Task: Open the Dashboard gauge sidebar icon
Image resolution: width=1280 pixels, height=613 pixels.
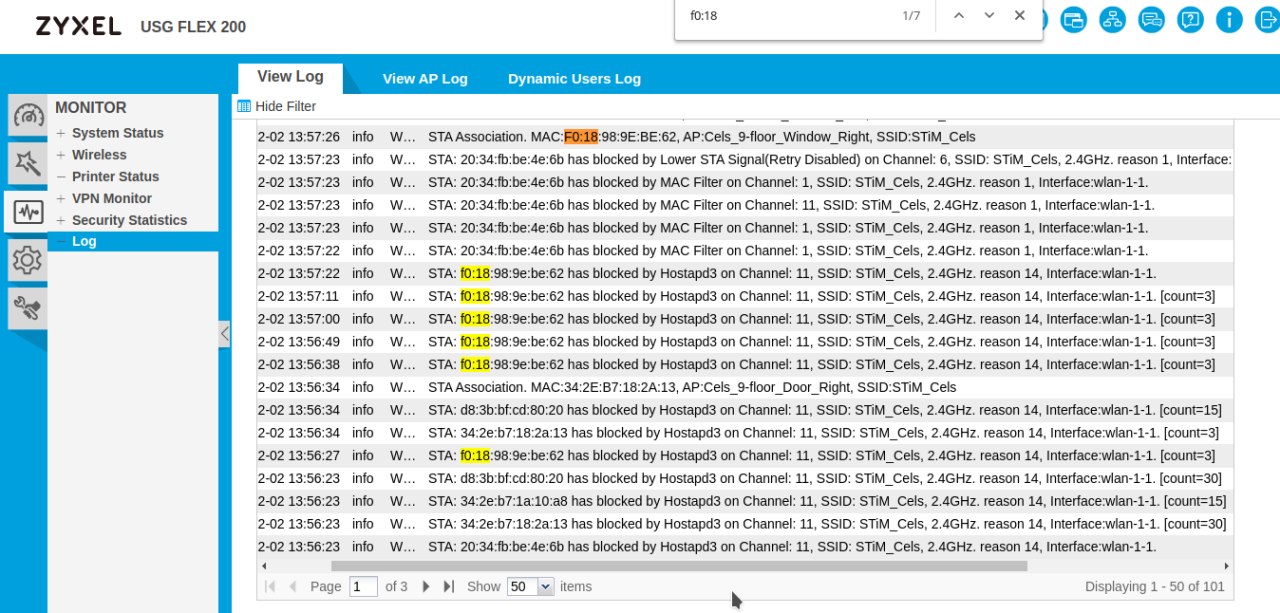Action: coord(27,116)
